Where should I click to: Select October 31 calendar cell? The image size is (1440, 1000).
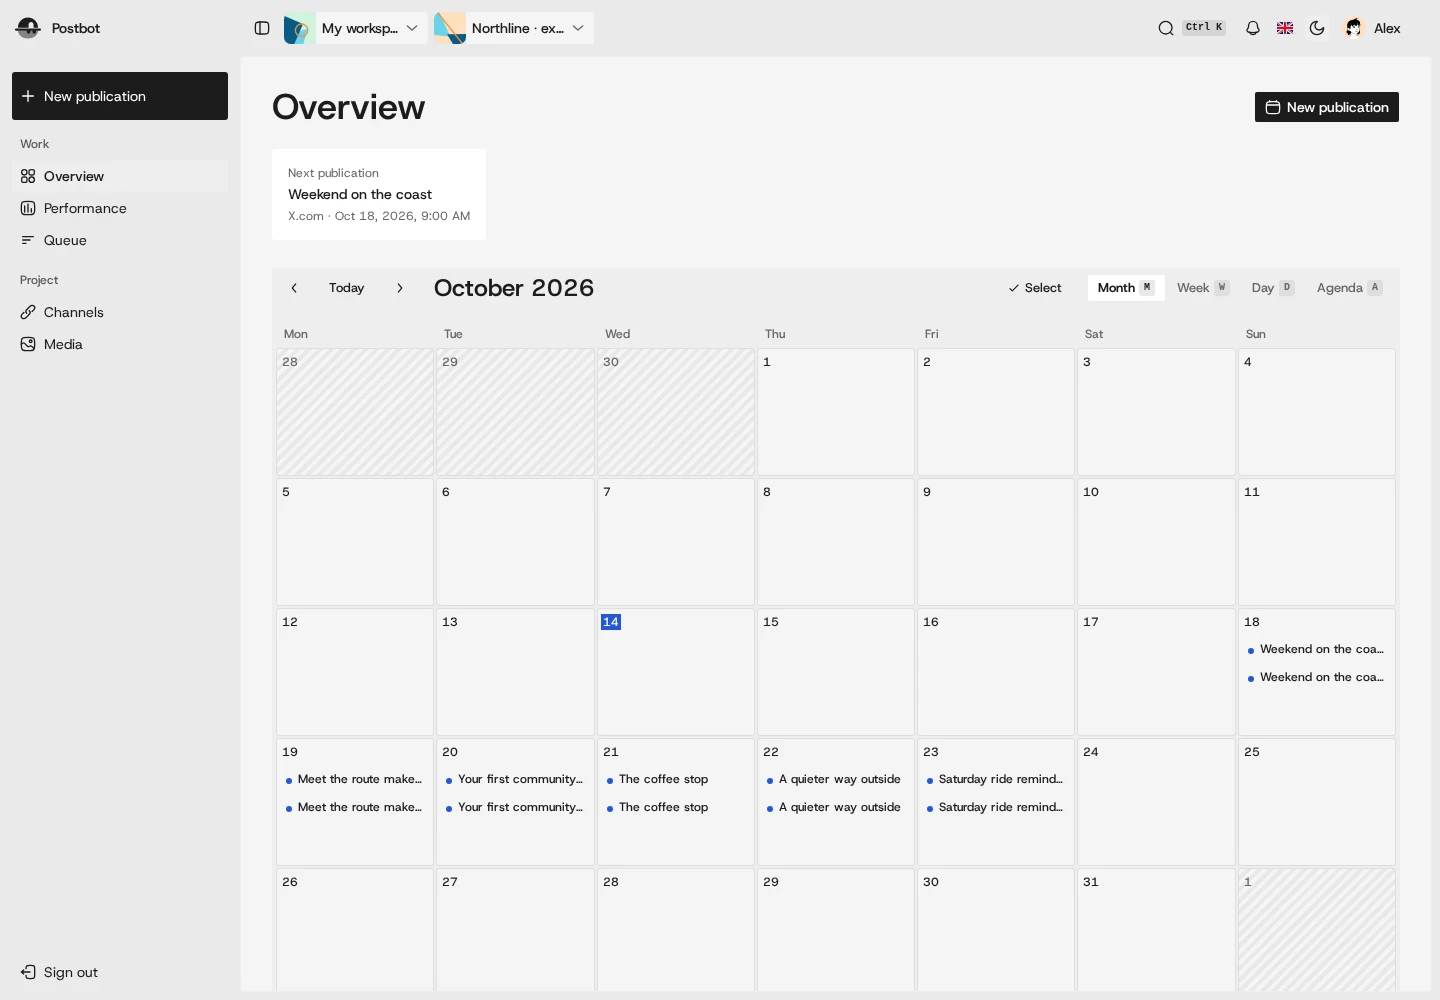pyautogui.click(x=1156, y=930)
